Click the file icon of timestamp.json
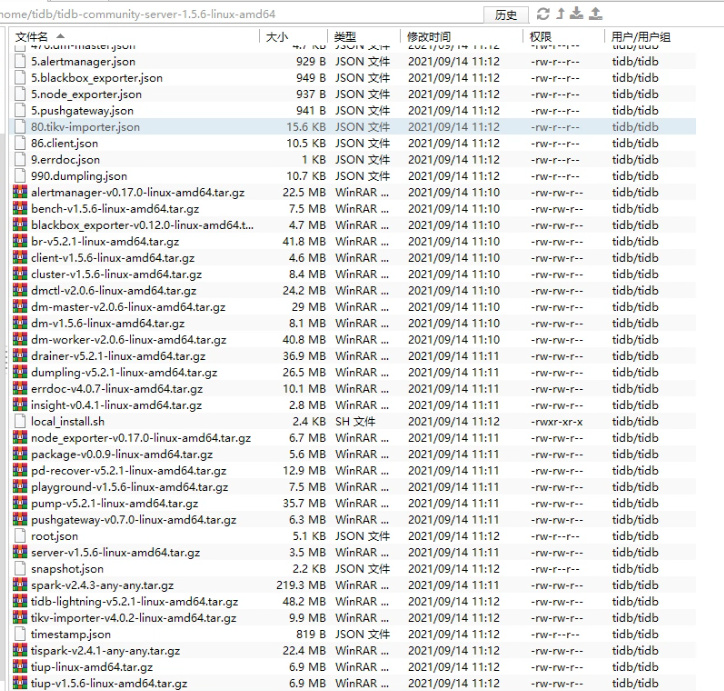The width and height of the screenshot is (724, 691). [20, 634]
